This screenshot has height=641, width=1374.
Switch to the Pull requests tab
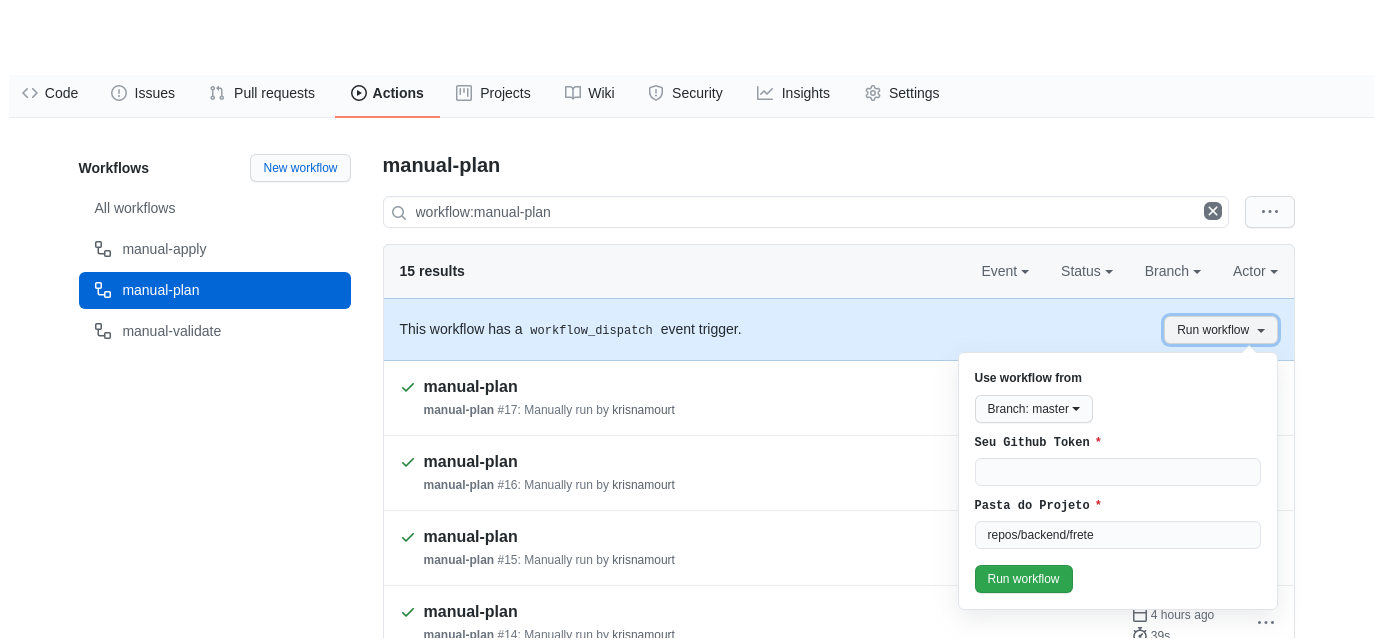[262, 93]
